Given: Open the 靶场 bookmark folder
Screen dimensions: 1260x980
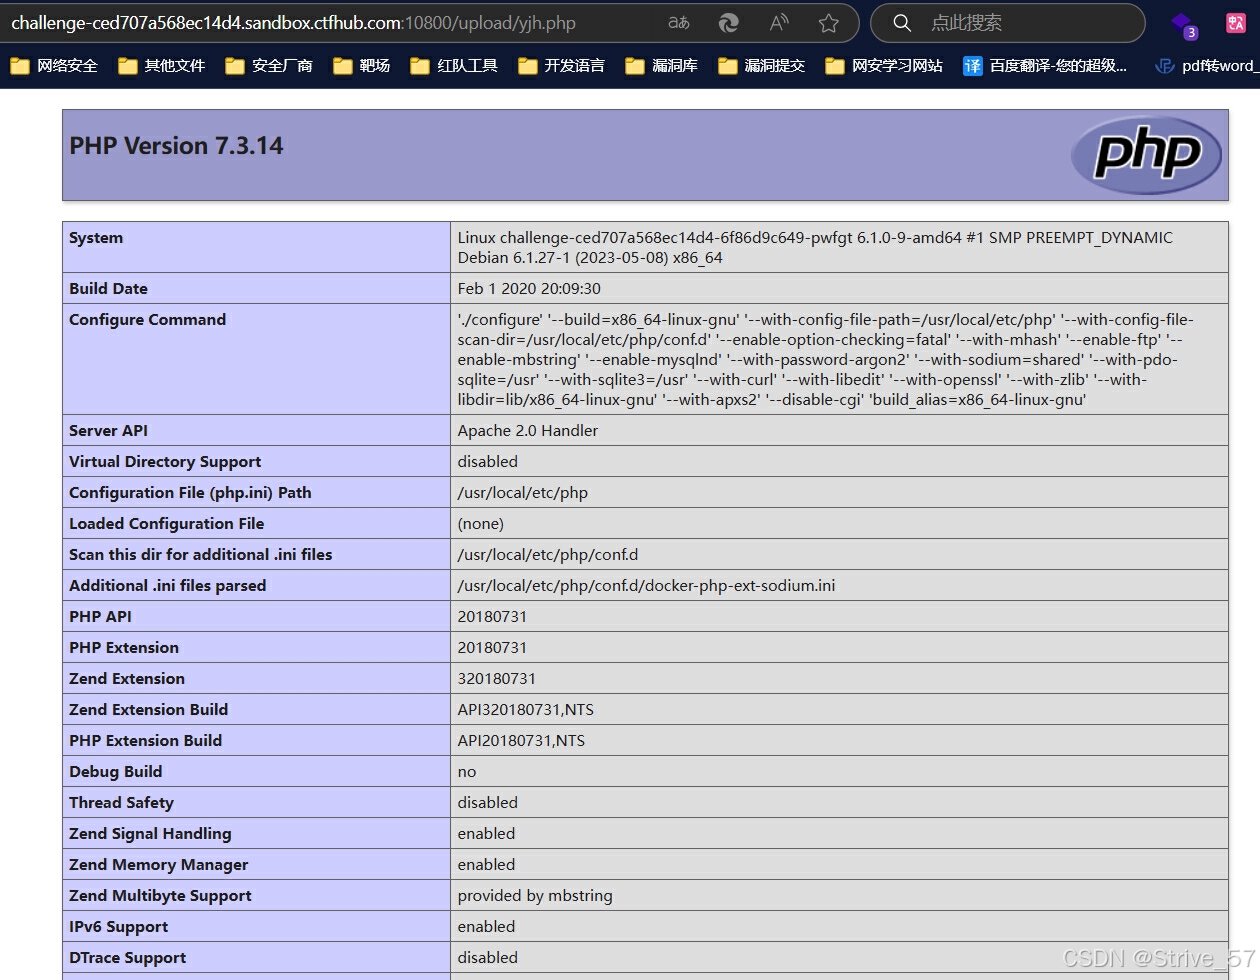Looking at the screenshot, I should tap(361, 66).
